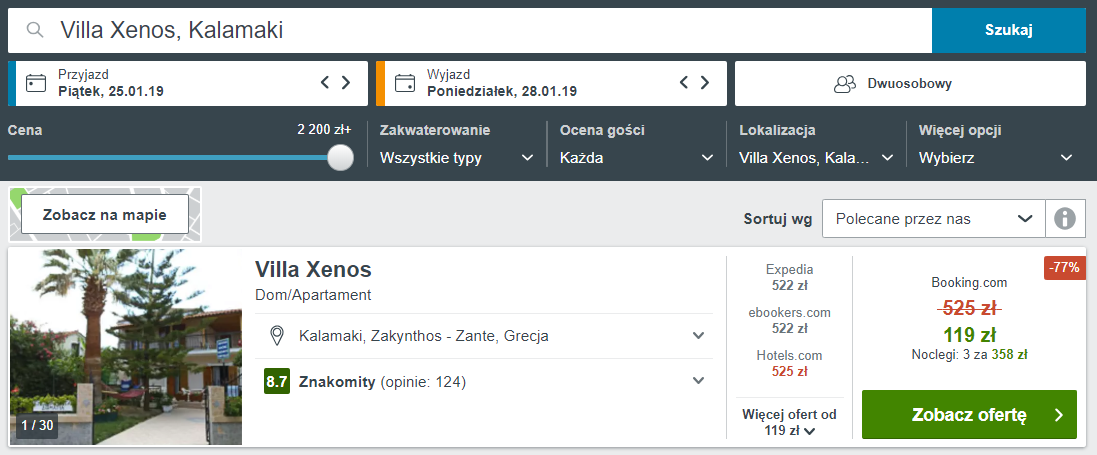The image size is (1097, 455).
Task: Open the Villa Xenos photo thumbnail
Action: tap(125, 346)
